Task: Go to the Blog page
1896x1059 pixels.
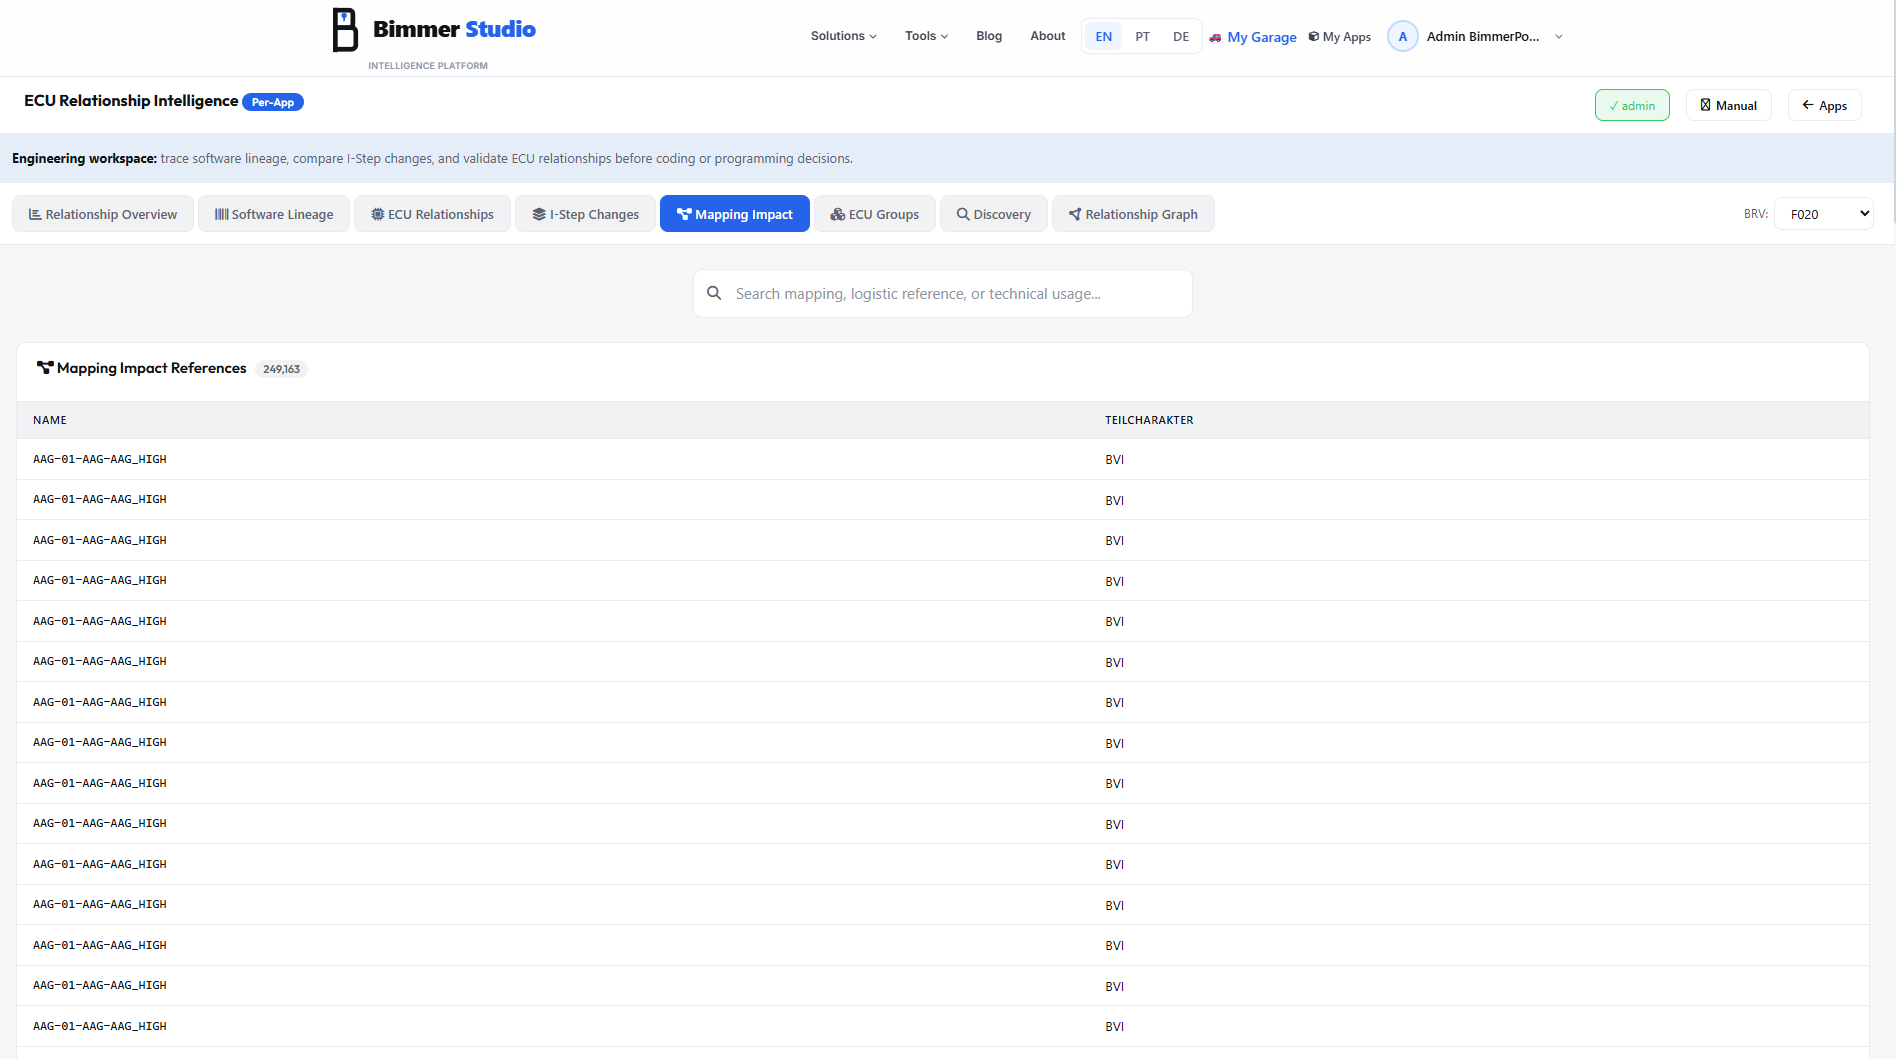Action: [x=989, y=36]
